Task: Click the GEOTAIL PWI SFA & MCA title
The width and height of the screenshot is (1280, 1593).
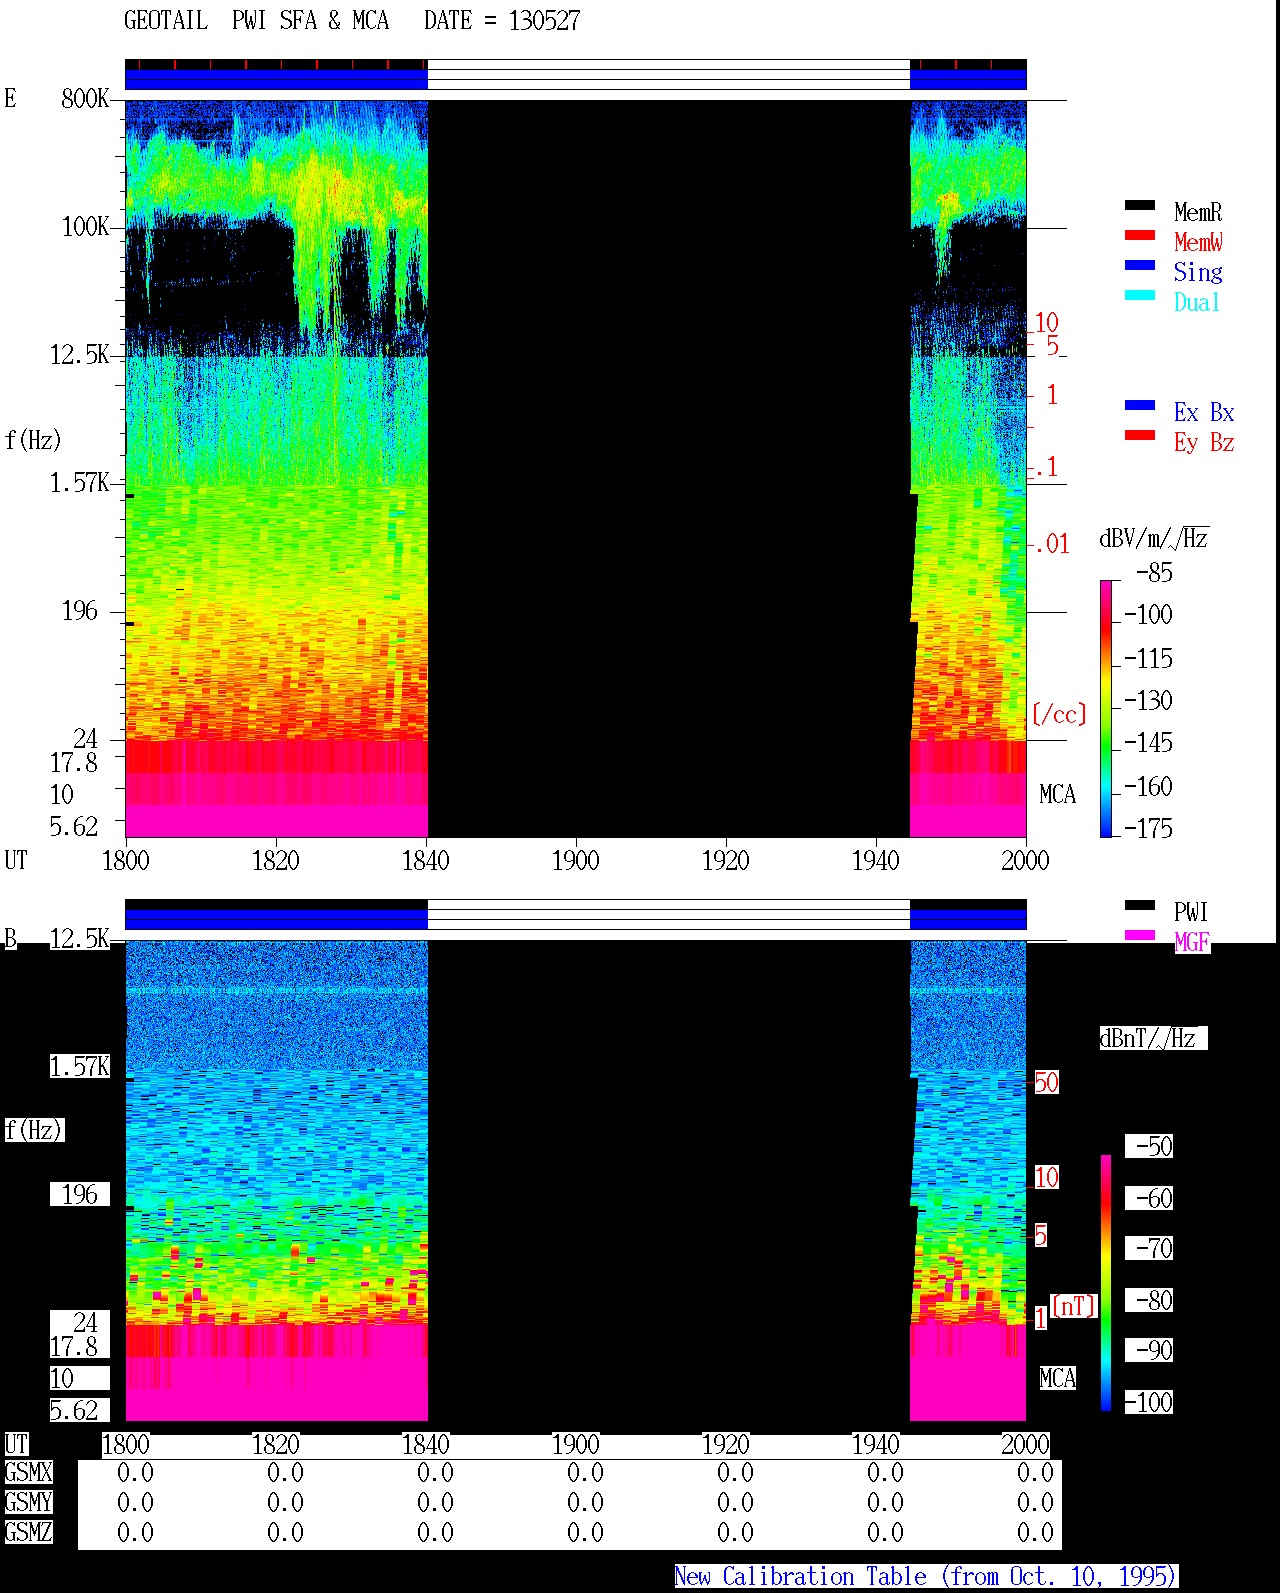Action: (257, 21)
